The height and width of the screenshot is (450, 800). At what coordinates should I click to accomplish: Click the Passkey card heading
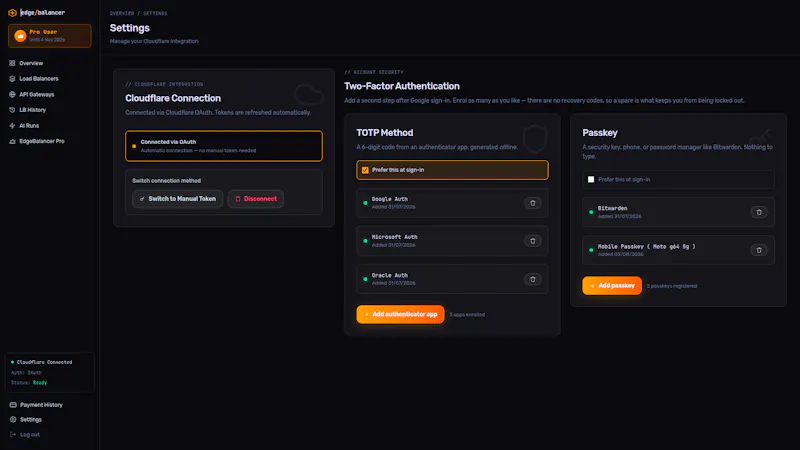pyautogui.click(x=600, y=133)
